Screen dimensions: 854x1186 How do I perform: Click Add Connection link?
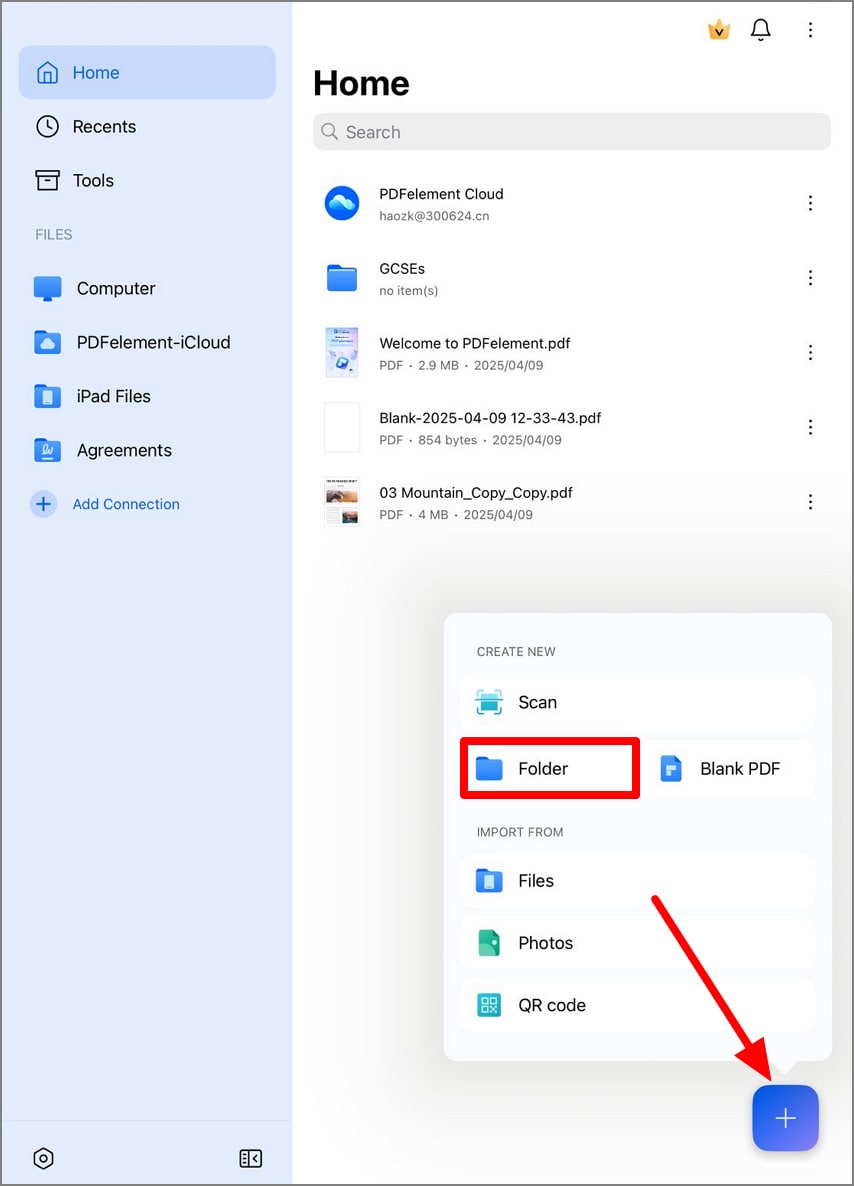click(126, 504)
